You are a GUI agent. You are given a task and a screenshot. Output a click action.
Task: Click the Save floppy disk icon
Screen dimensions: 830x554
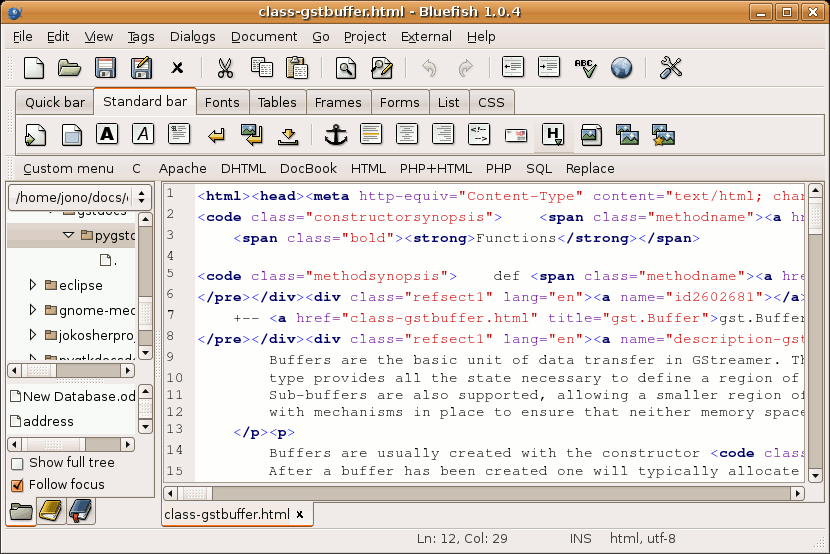pos(106,68)
